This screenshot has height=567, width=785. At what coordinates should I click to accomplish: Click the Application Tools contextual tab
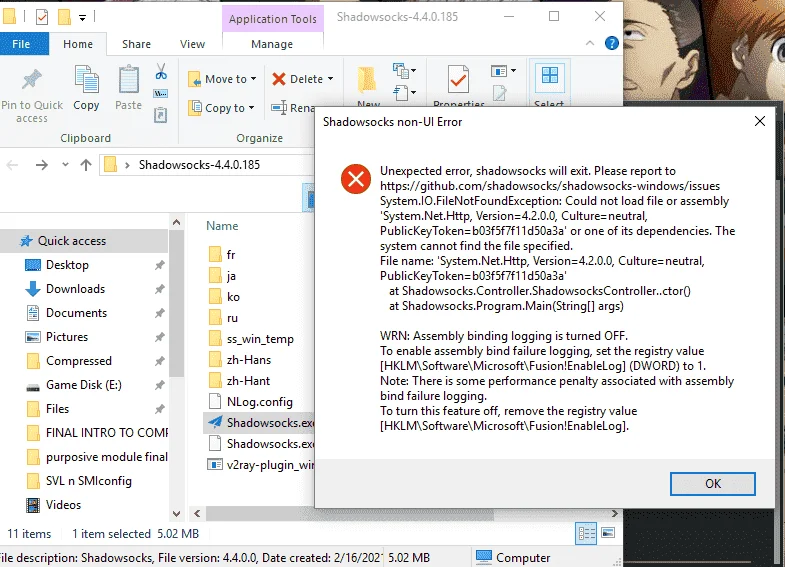pyautogui.click(x=272, y=19)
